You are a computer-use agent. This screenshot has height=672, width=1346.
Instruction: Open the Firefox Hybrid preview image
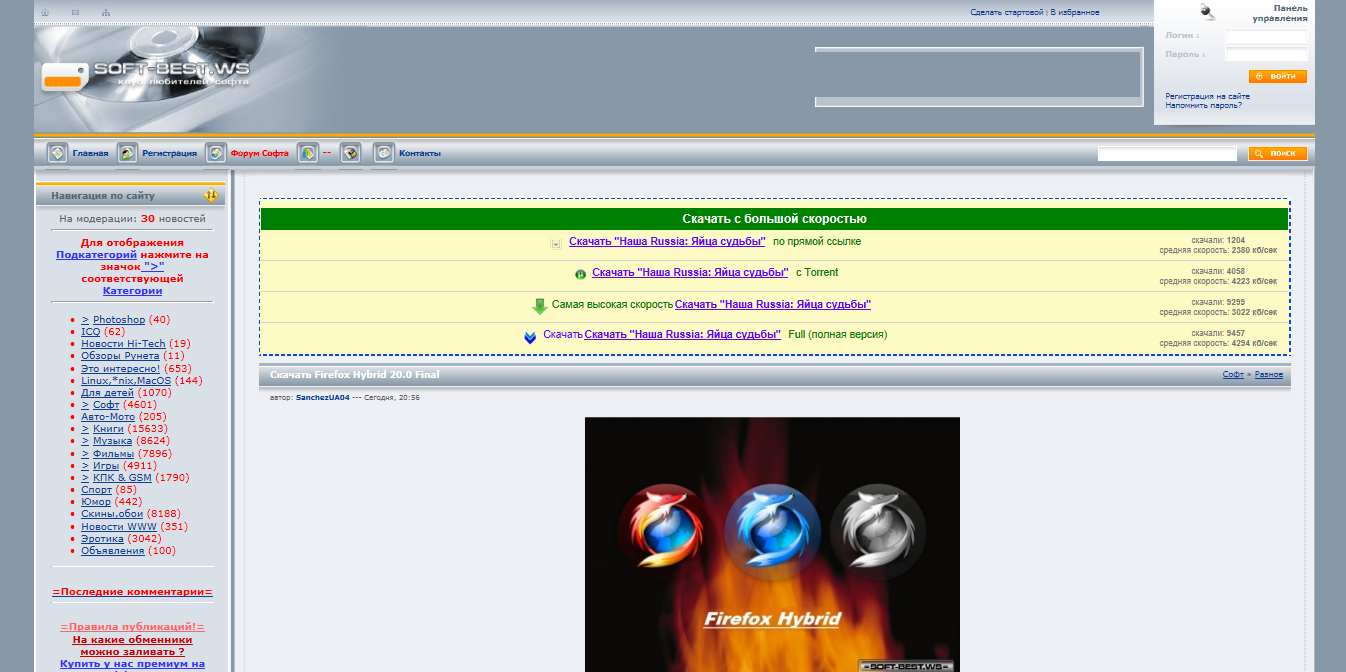tap(772, 544)
